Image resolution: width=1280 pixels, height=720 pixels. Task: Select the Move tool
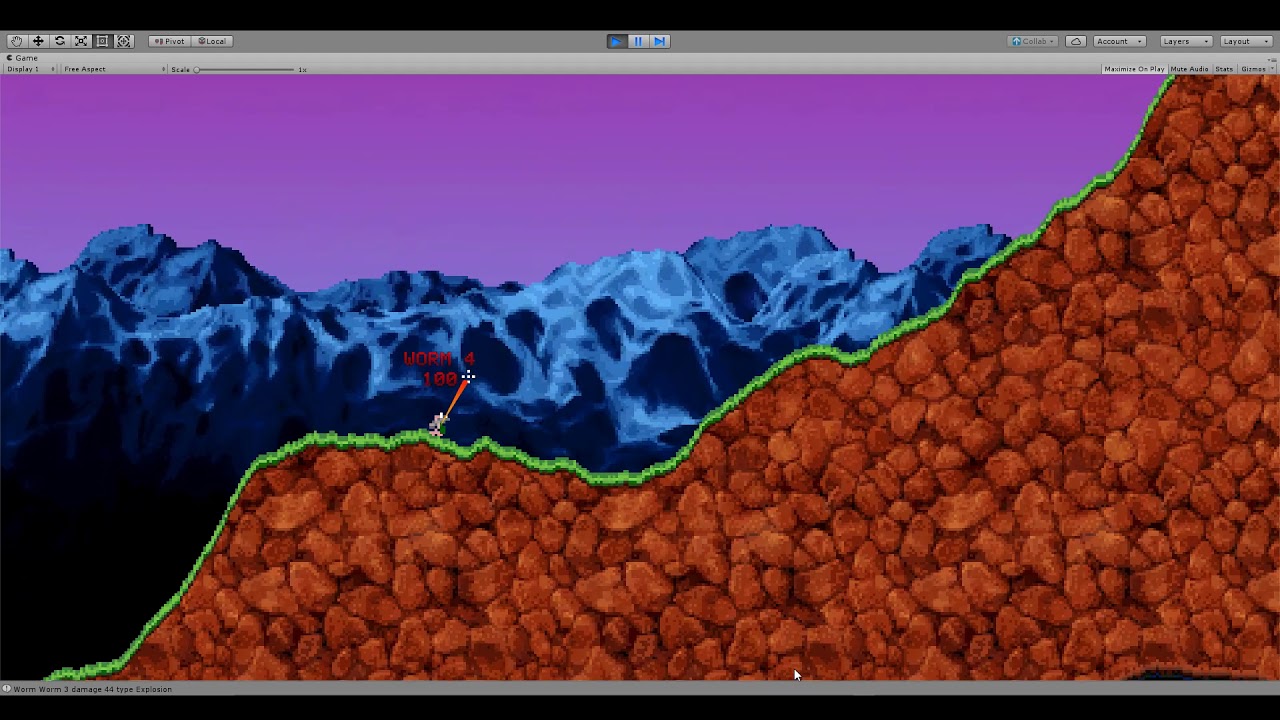pyautogui.click(x=38, y=41)
